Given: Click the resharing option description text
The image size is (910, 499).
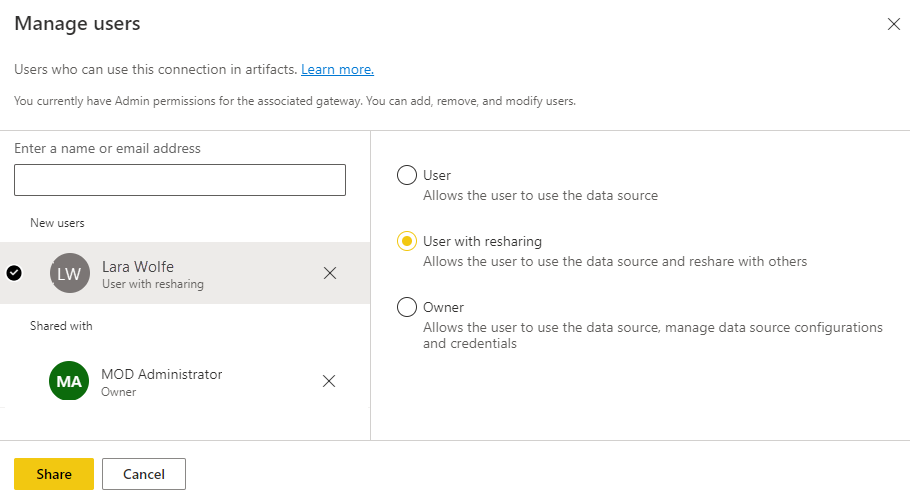Looking at the screenshot, I should [614, 261].
